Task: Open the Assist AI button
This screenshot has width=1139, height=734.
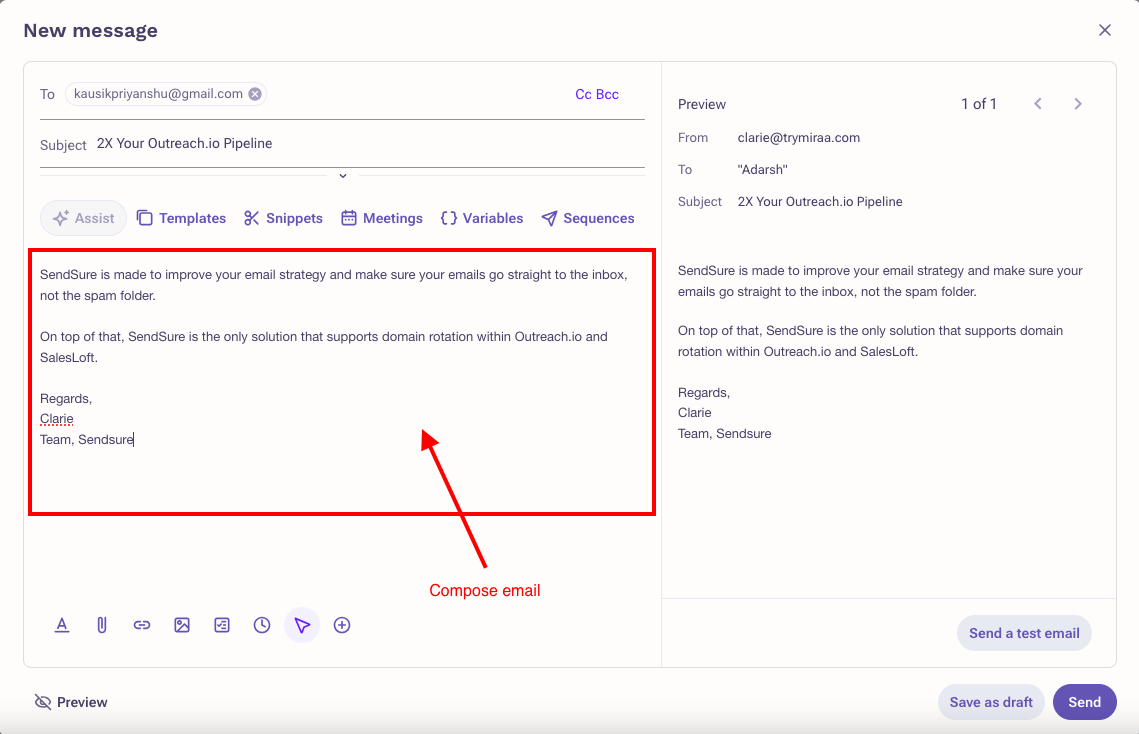Action: [x=84, y=218]
